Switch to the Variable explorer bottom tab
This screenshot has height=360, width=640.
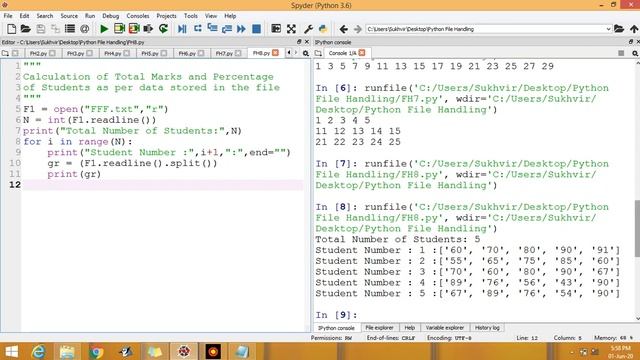(x=444, y=328)
